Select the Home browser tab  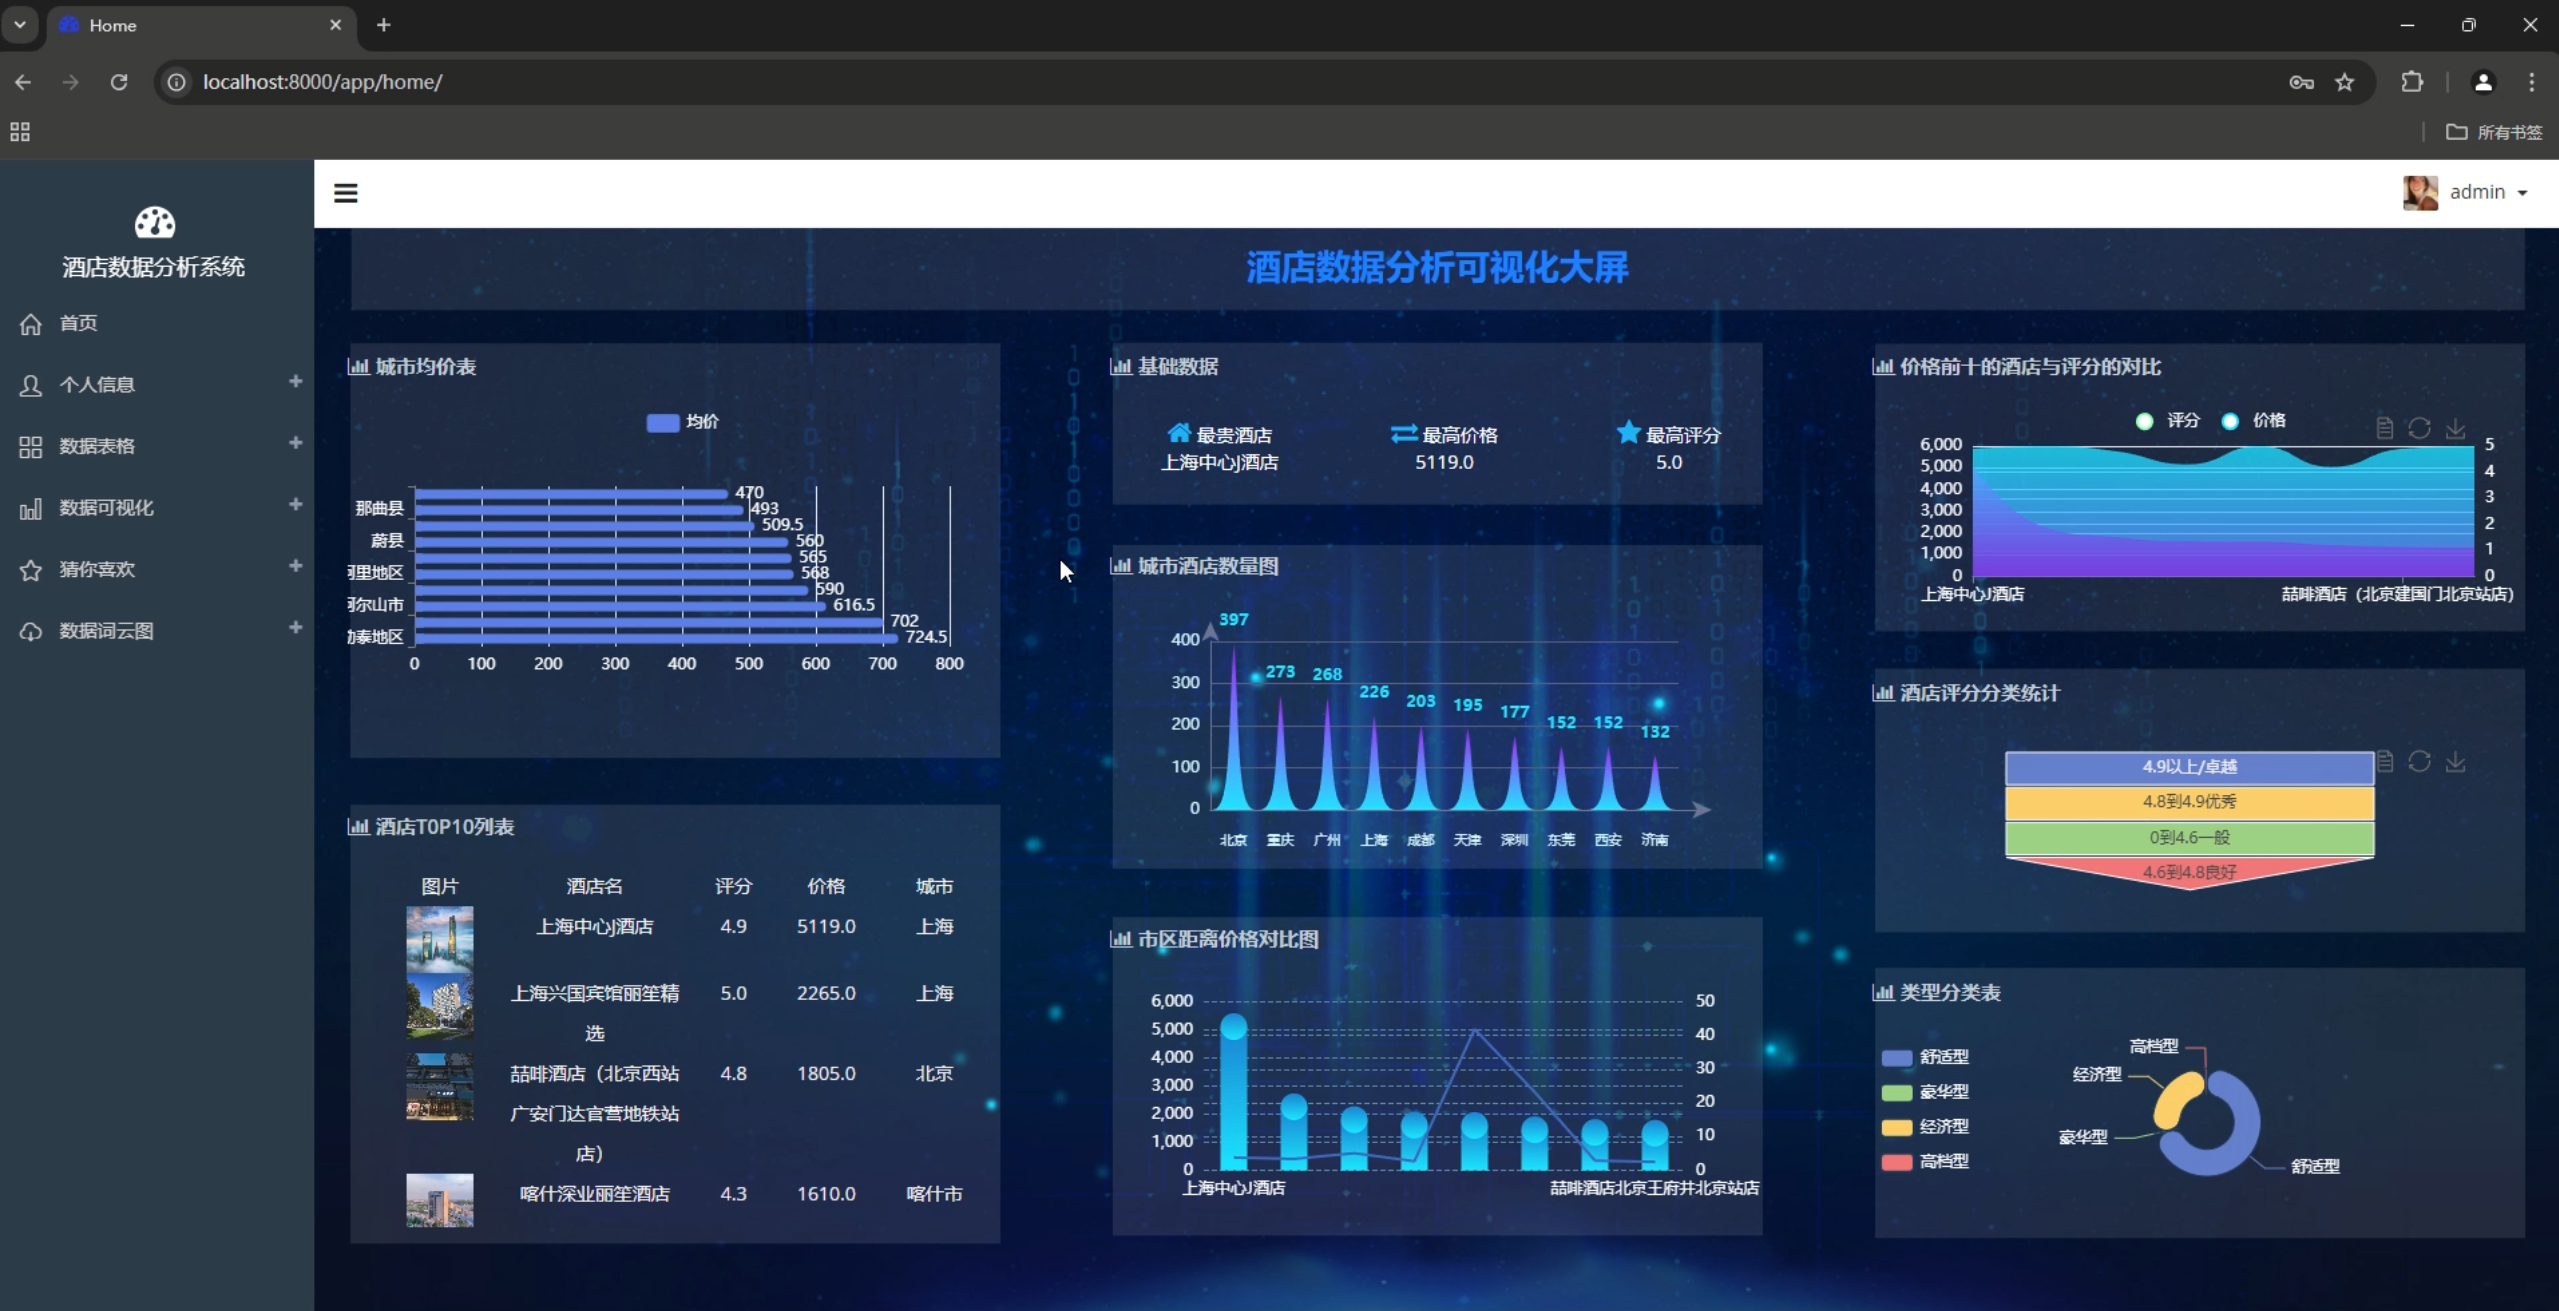pos(200,25)
